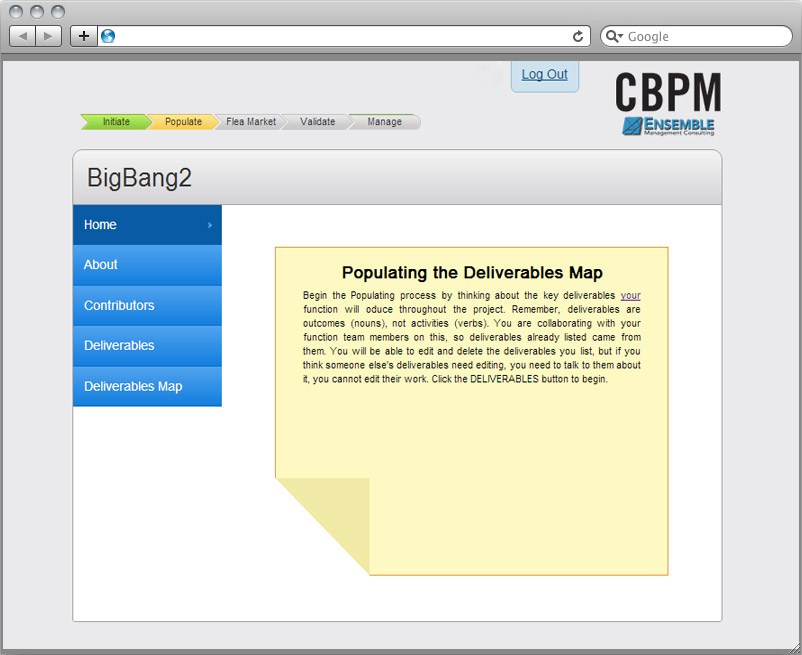Click the Log Out link
The height and width of the screenshot is (655, 802).
tap(544, 75)
